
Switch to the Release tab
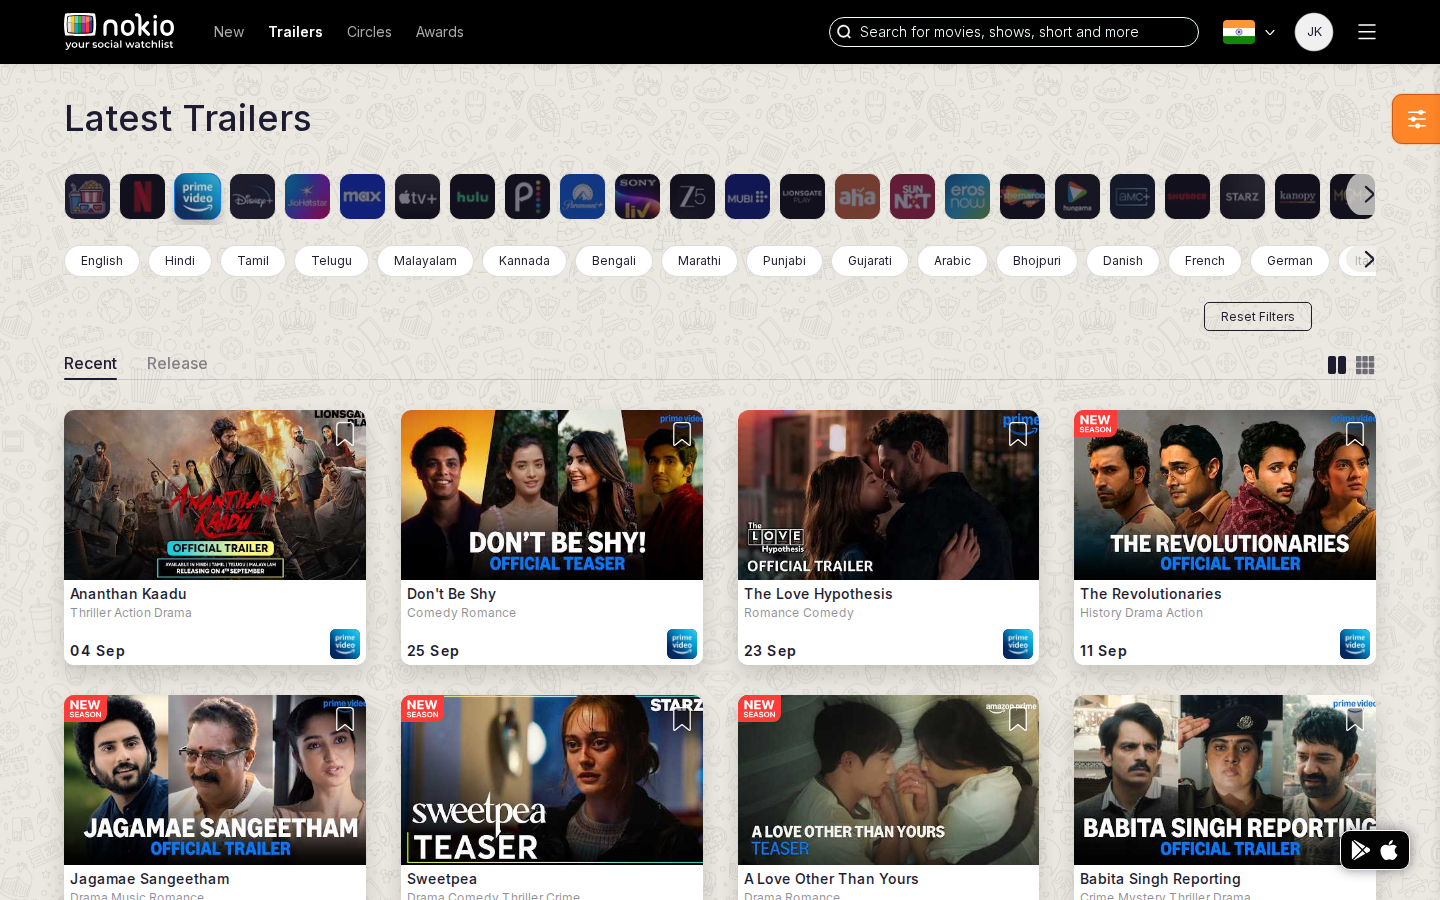point(177,364)
